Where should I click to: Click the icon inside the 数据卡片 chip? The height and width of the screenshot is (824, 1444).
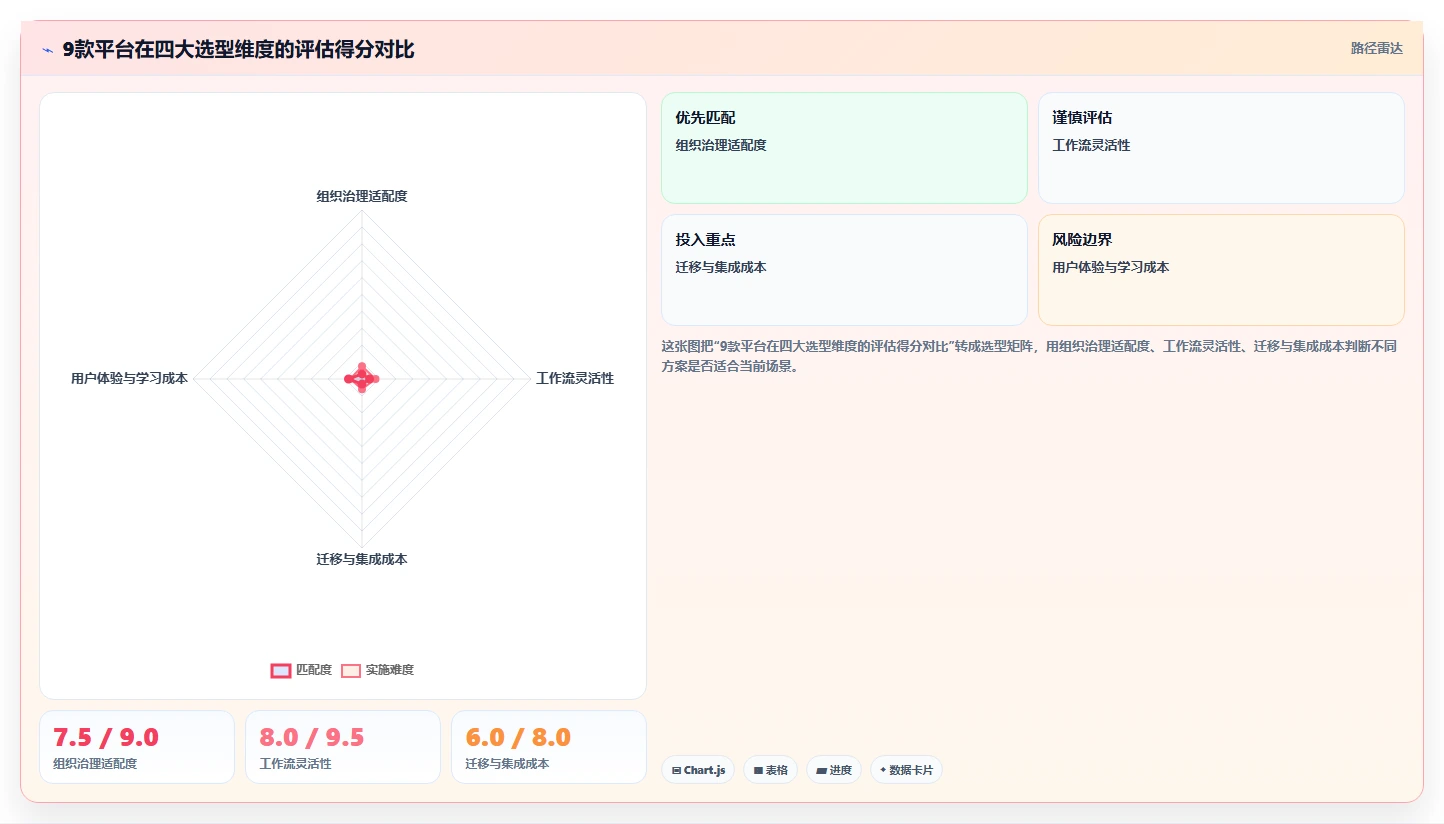[883, 770]
